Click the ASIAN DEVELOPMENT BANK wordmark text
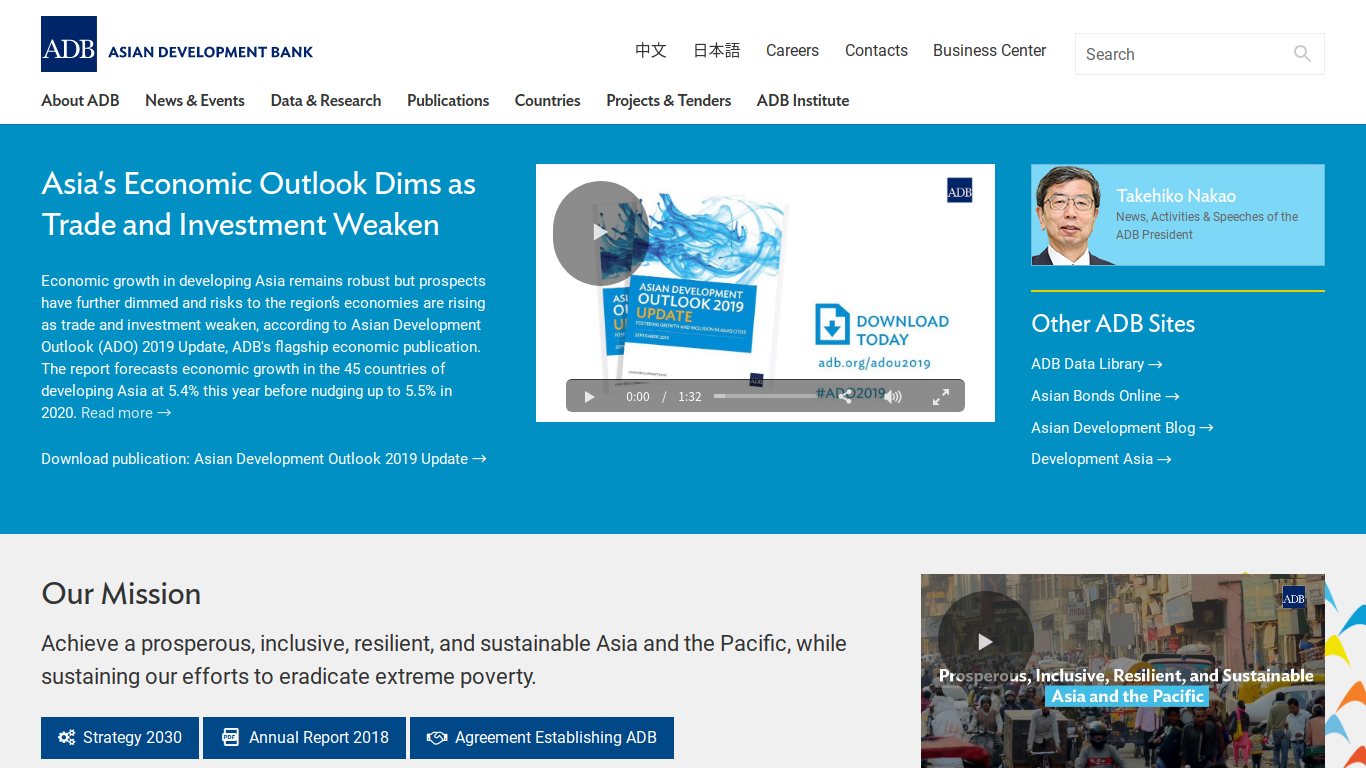Image resolution: width=1366 pixels, height=768 pixels. 211,52
